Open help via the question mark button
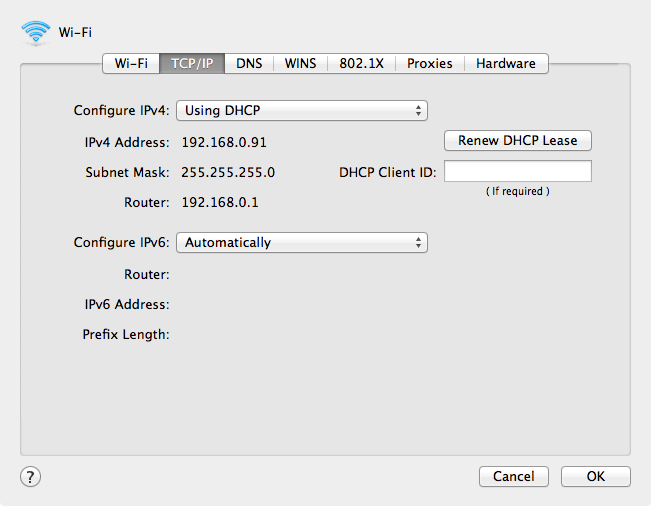This screenshot has width=651, height=506. click(x=30, y=477)
